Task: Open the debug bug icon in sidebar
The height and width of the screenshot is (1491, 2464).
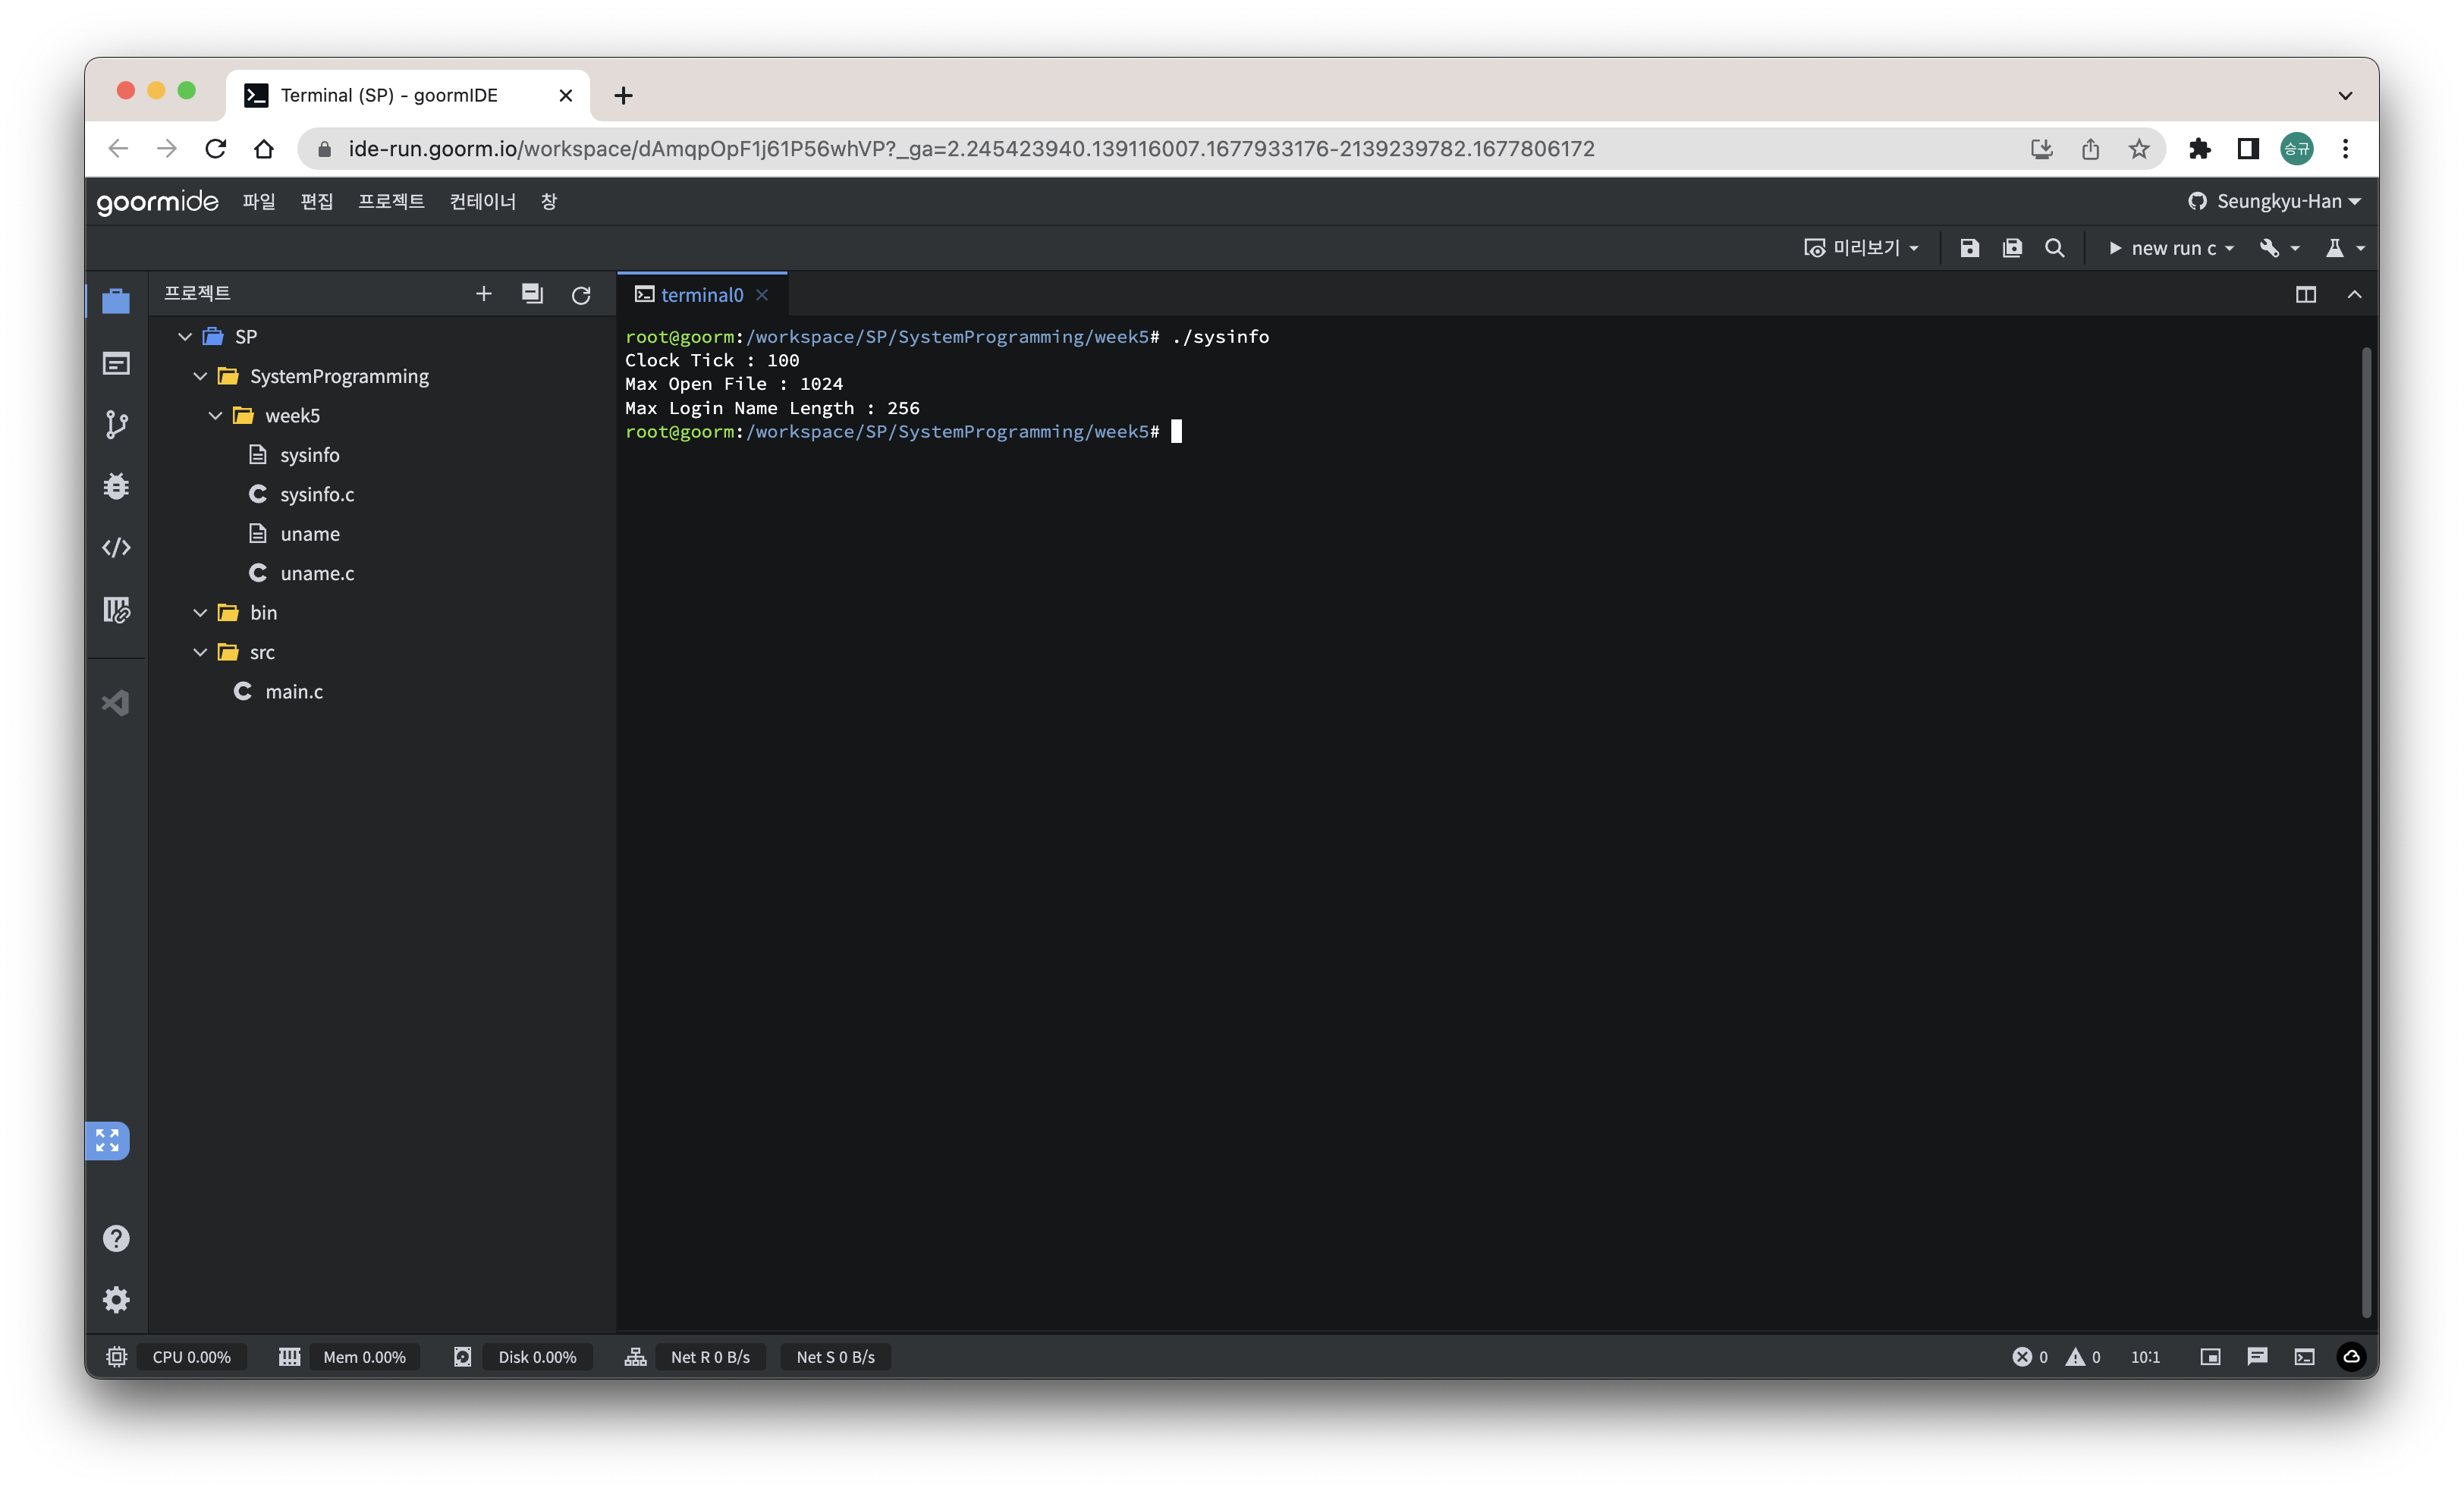Action: 116,486
